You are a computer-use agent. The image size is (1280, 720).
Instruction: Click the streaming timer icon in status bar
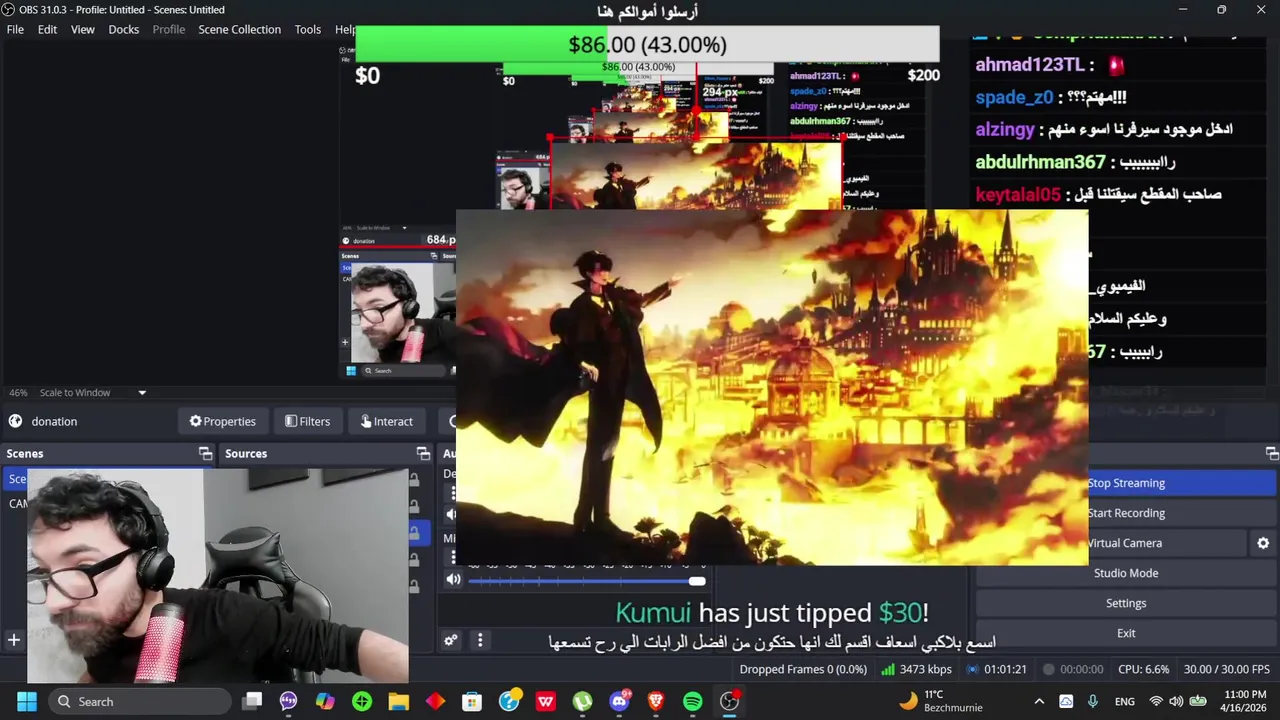(973, 669)
